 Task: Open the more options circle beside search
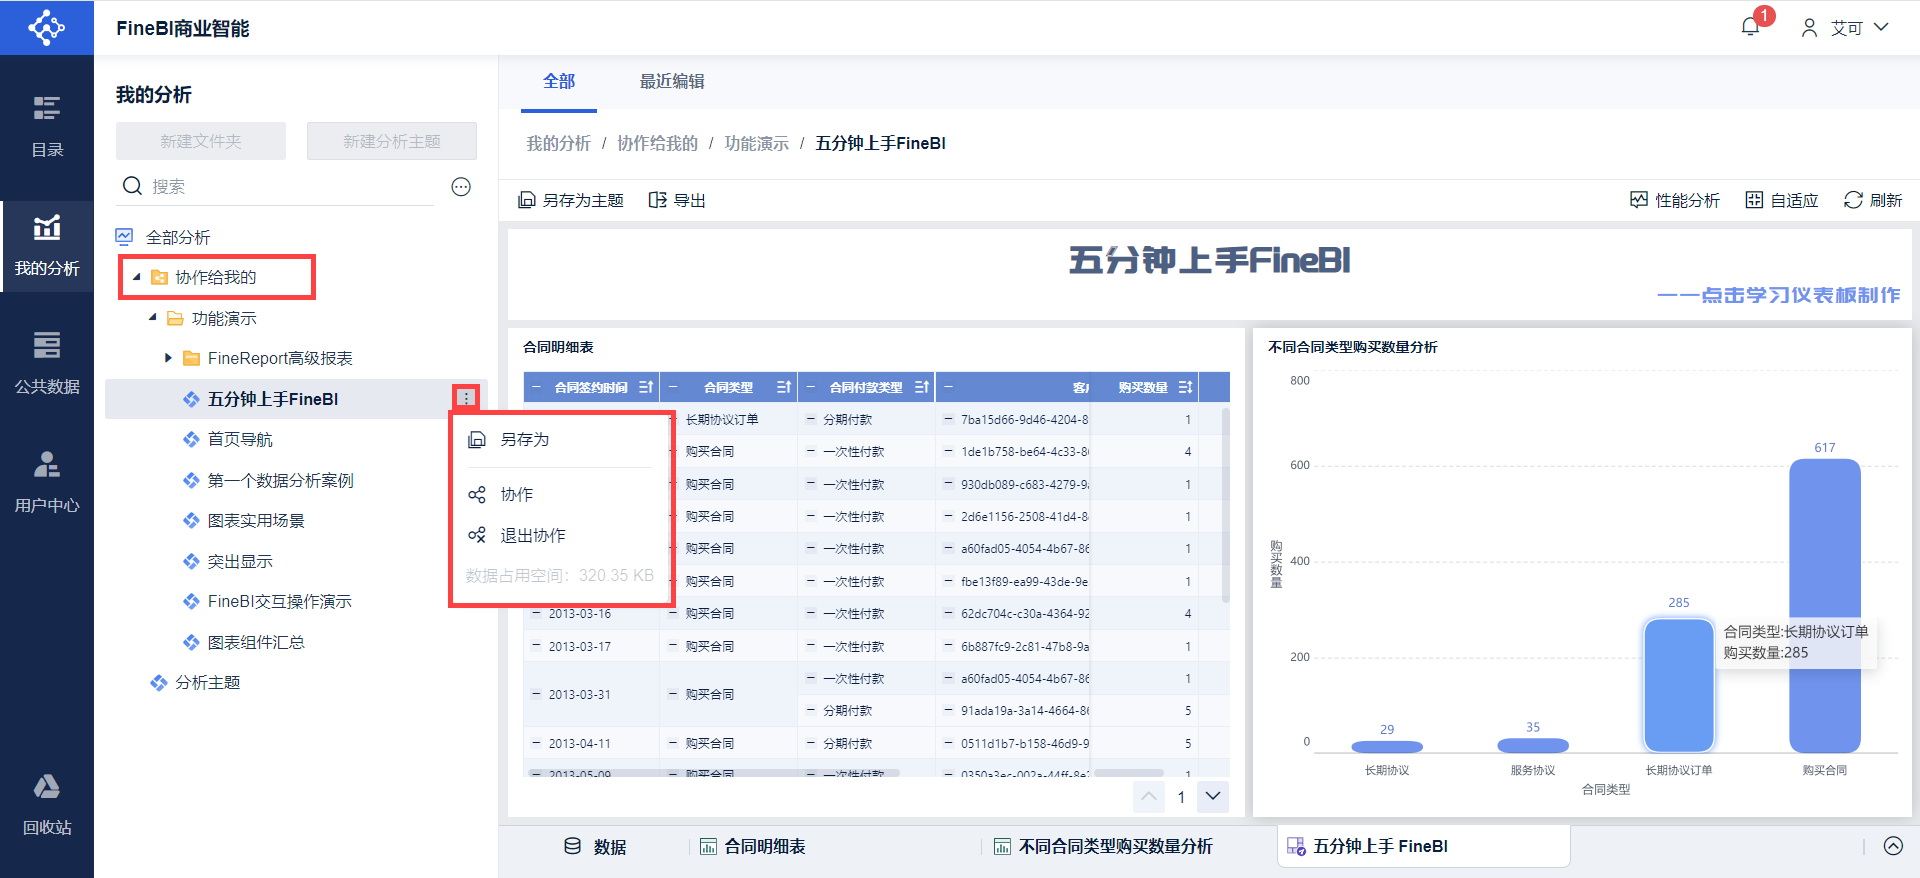pyautogui.click(x=461, y=187)
